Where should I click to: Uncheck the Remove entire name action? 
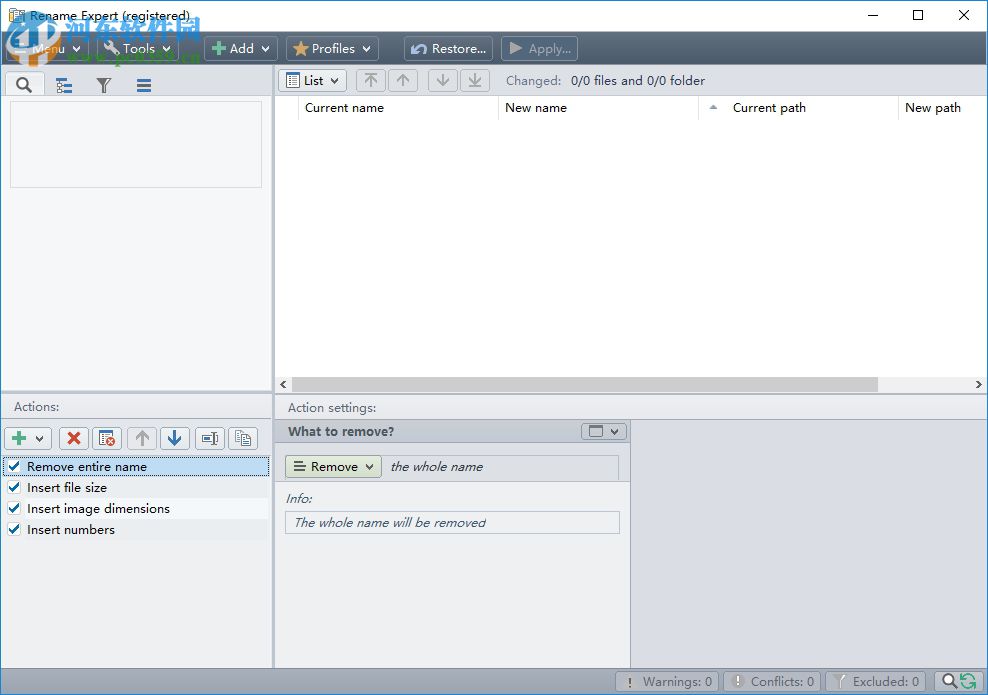tap(14, 466)
